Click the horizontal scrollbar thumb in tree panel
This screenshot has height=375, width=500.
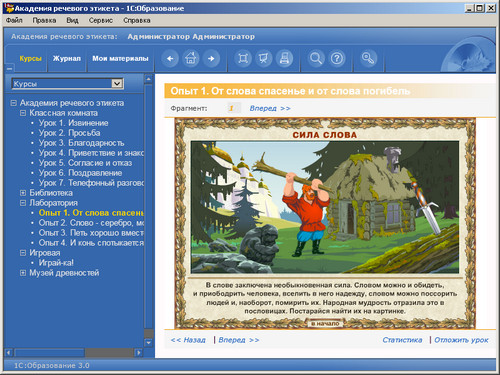point(49,352)
